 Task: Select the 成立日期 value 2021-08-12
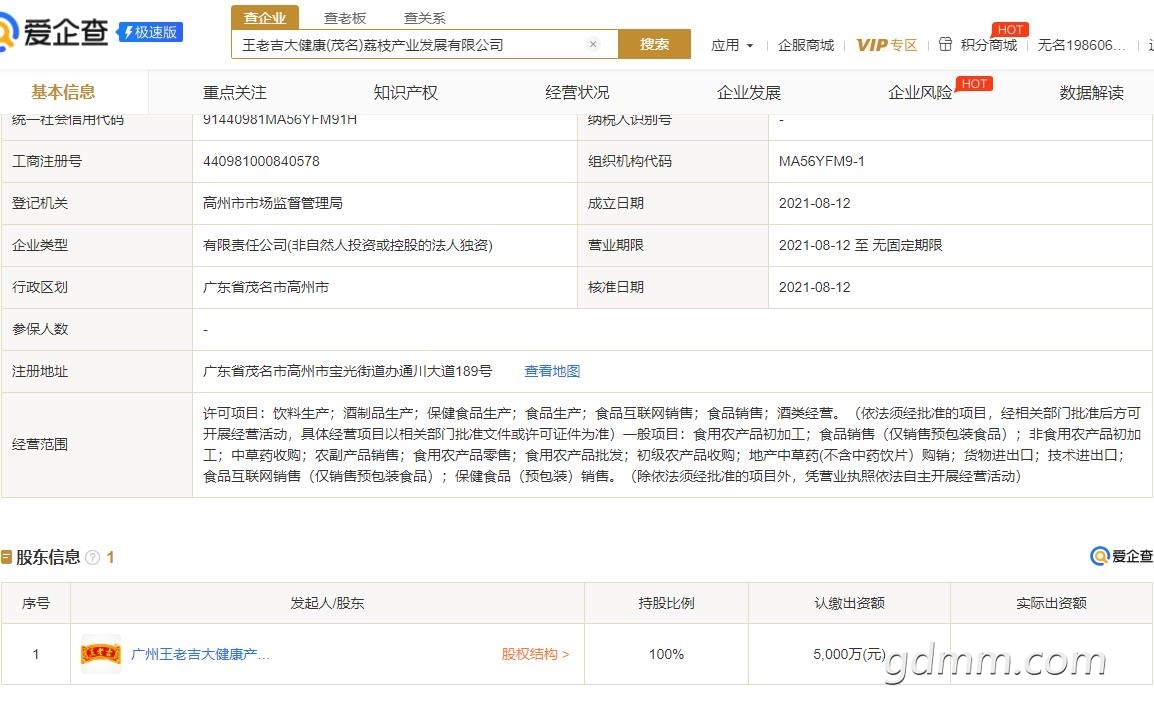point(814,203)
